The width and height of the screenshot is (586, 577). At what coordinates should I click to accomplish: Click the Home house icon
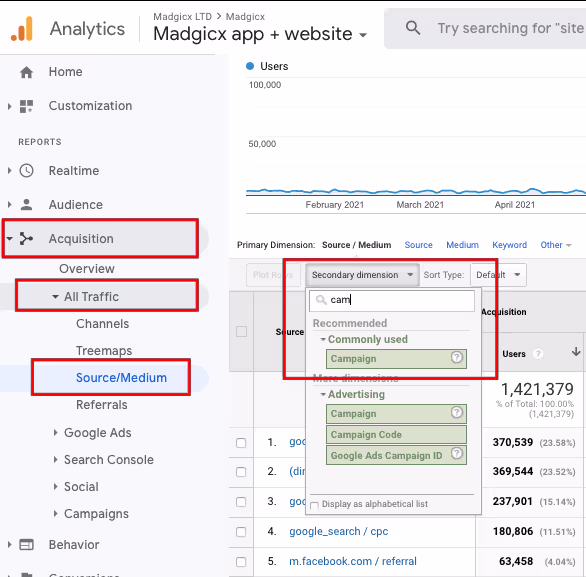[26, 72]
